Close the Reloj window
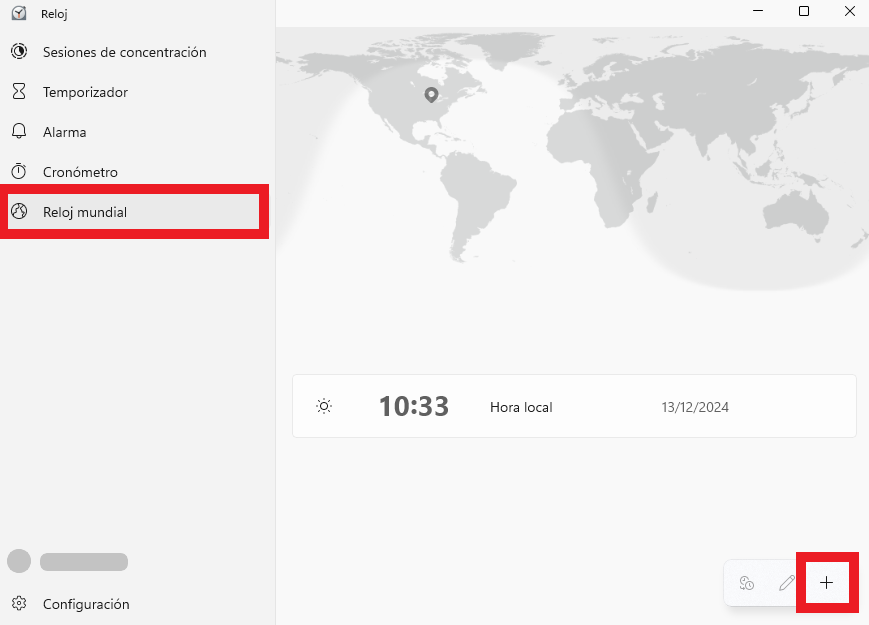The image size is (869, 625). (848, 12)
